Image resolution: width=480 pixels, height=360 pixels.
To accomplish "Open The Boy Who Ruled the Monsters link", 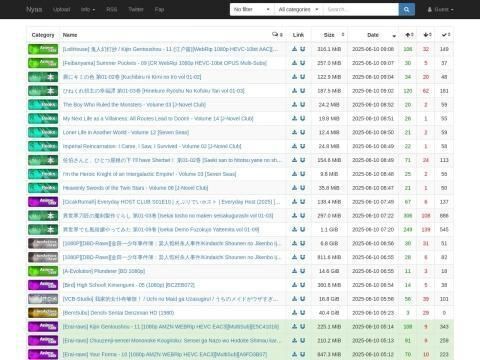I will (134, 105).
